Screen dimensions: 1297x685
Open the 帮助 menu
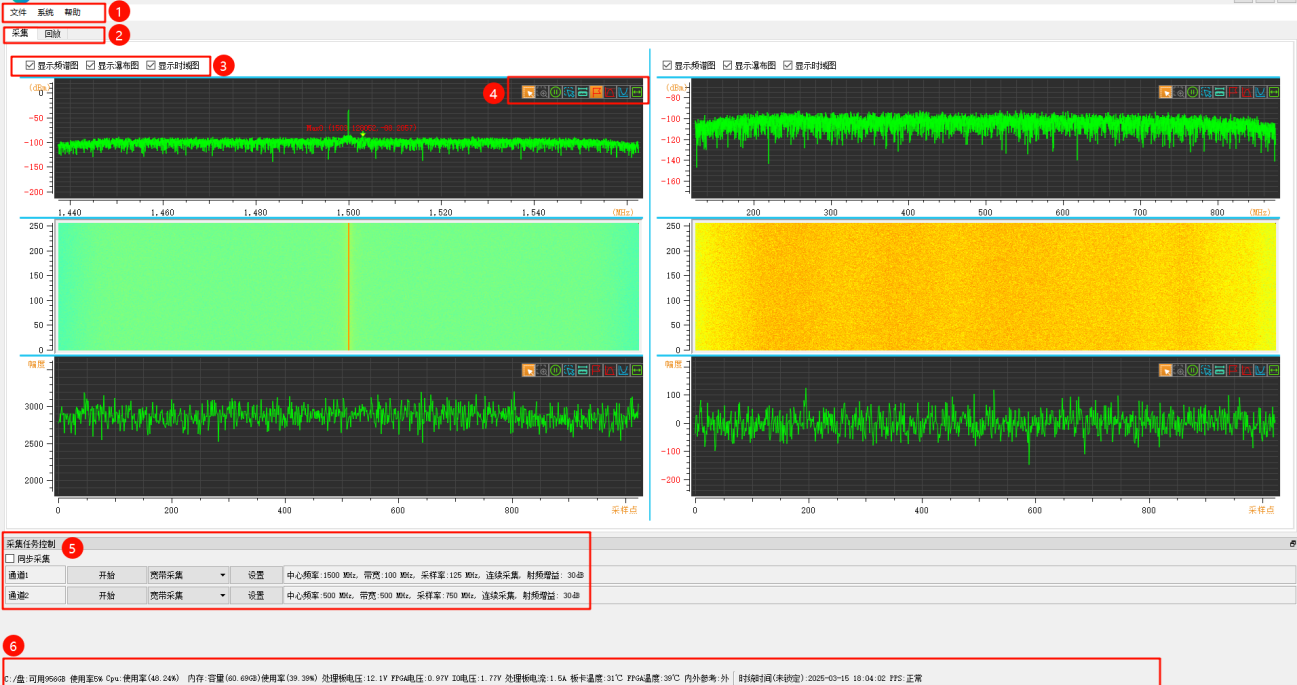pyautogui.click(x=72, y=12)
